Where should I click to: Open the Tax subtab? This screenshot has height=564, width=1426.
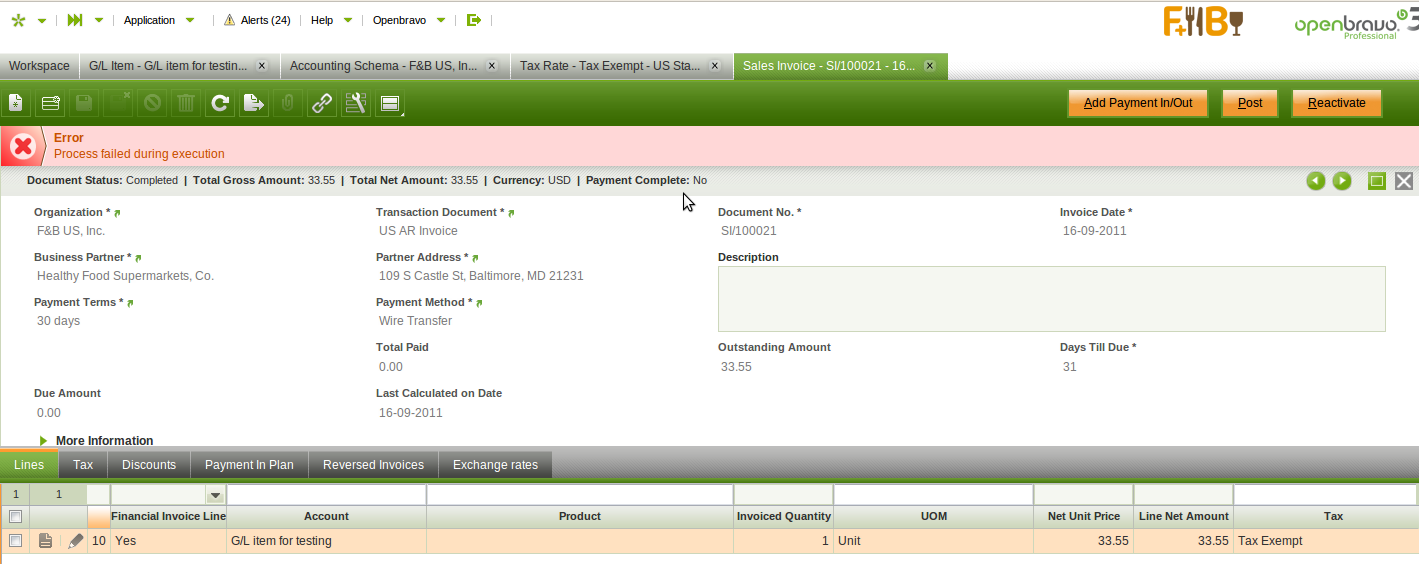pos(83,465)
